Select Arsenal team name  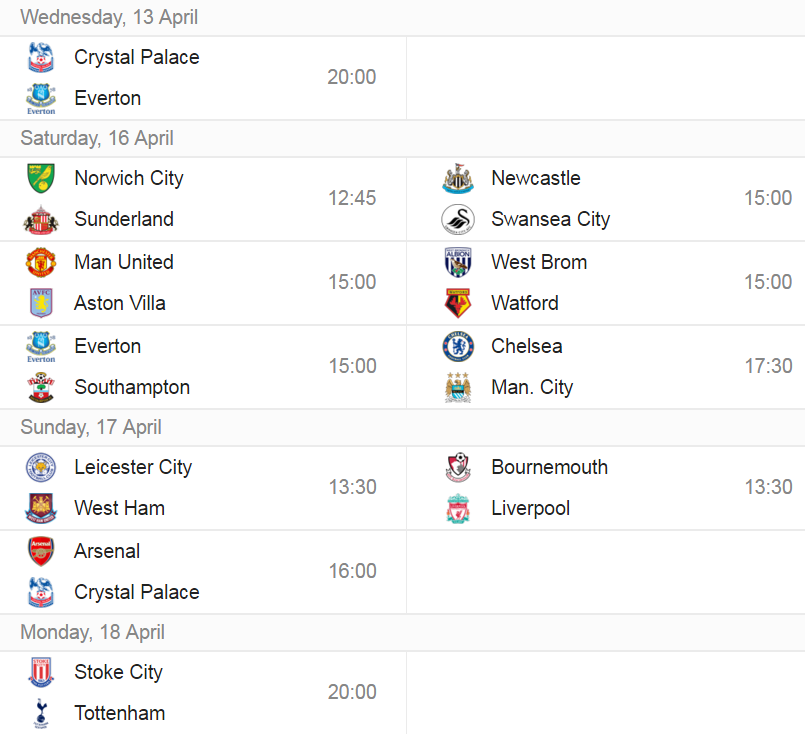(x=107, y=551)
